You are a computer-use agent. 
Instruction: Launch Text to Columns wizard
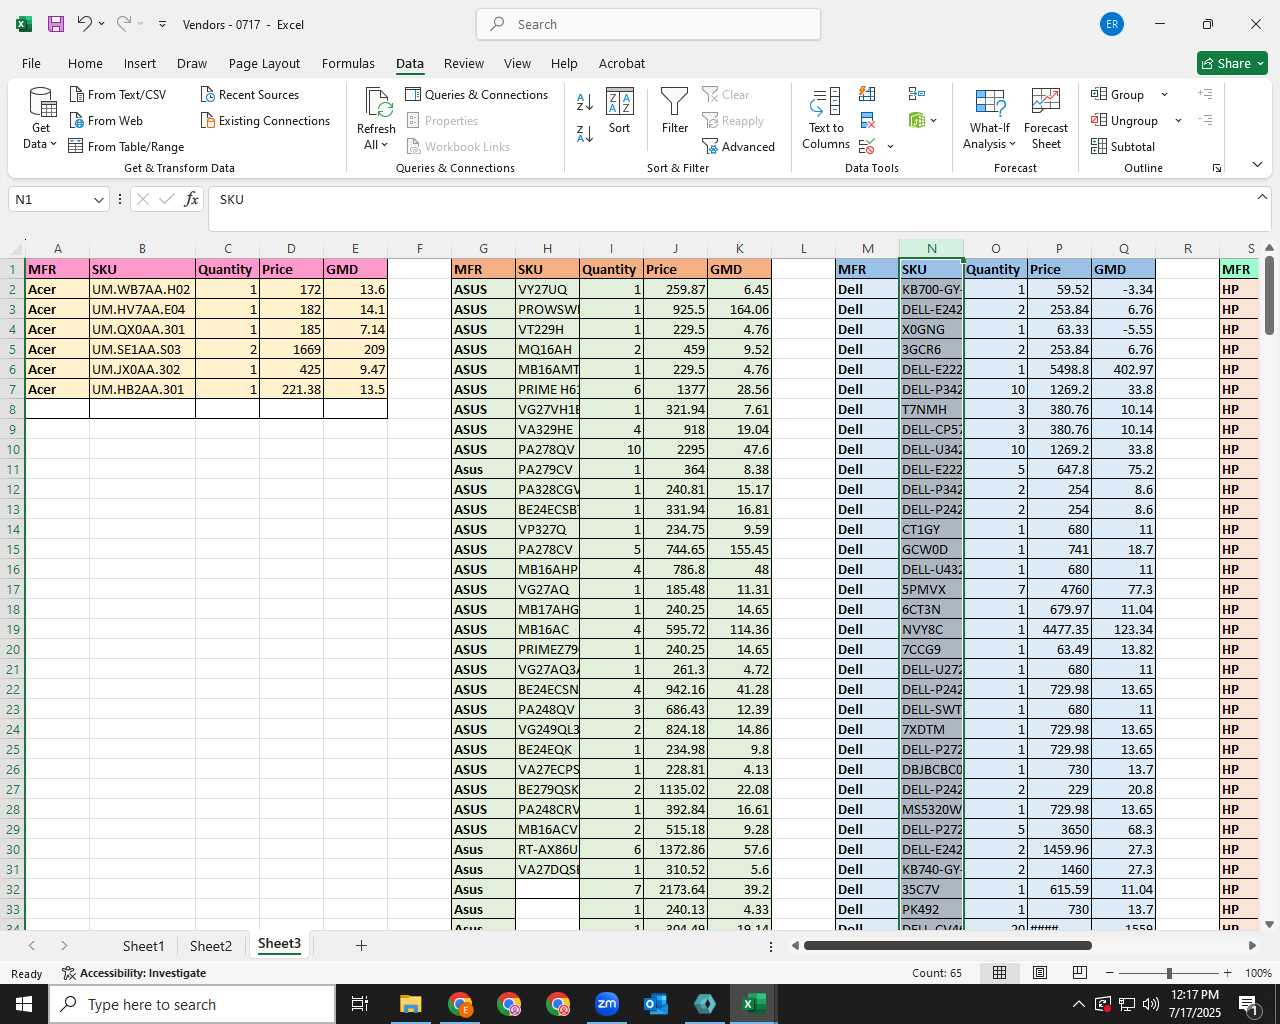point(826,118)
